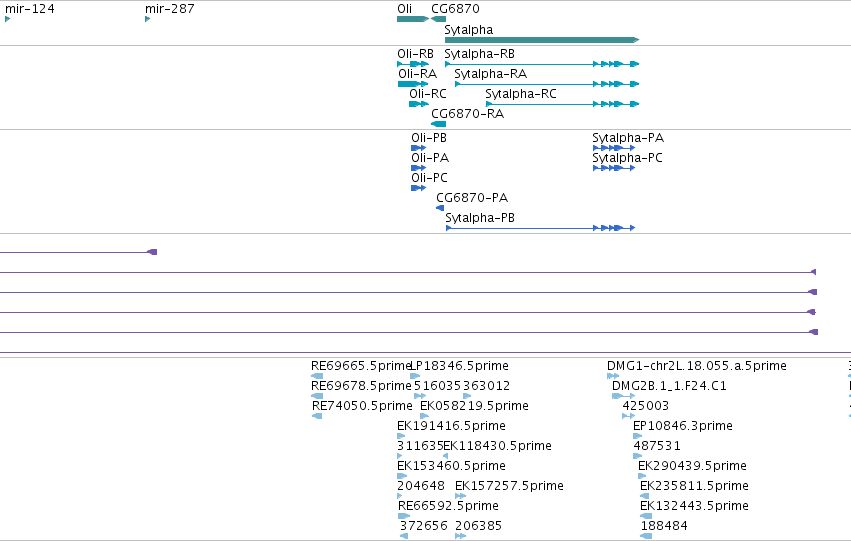Click EK290439.5prime EST label
851x541 pixels.
coord(693,466)
